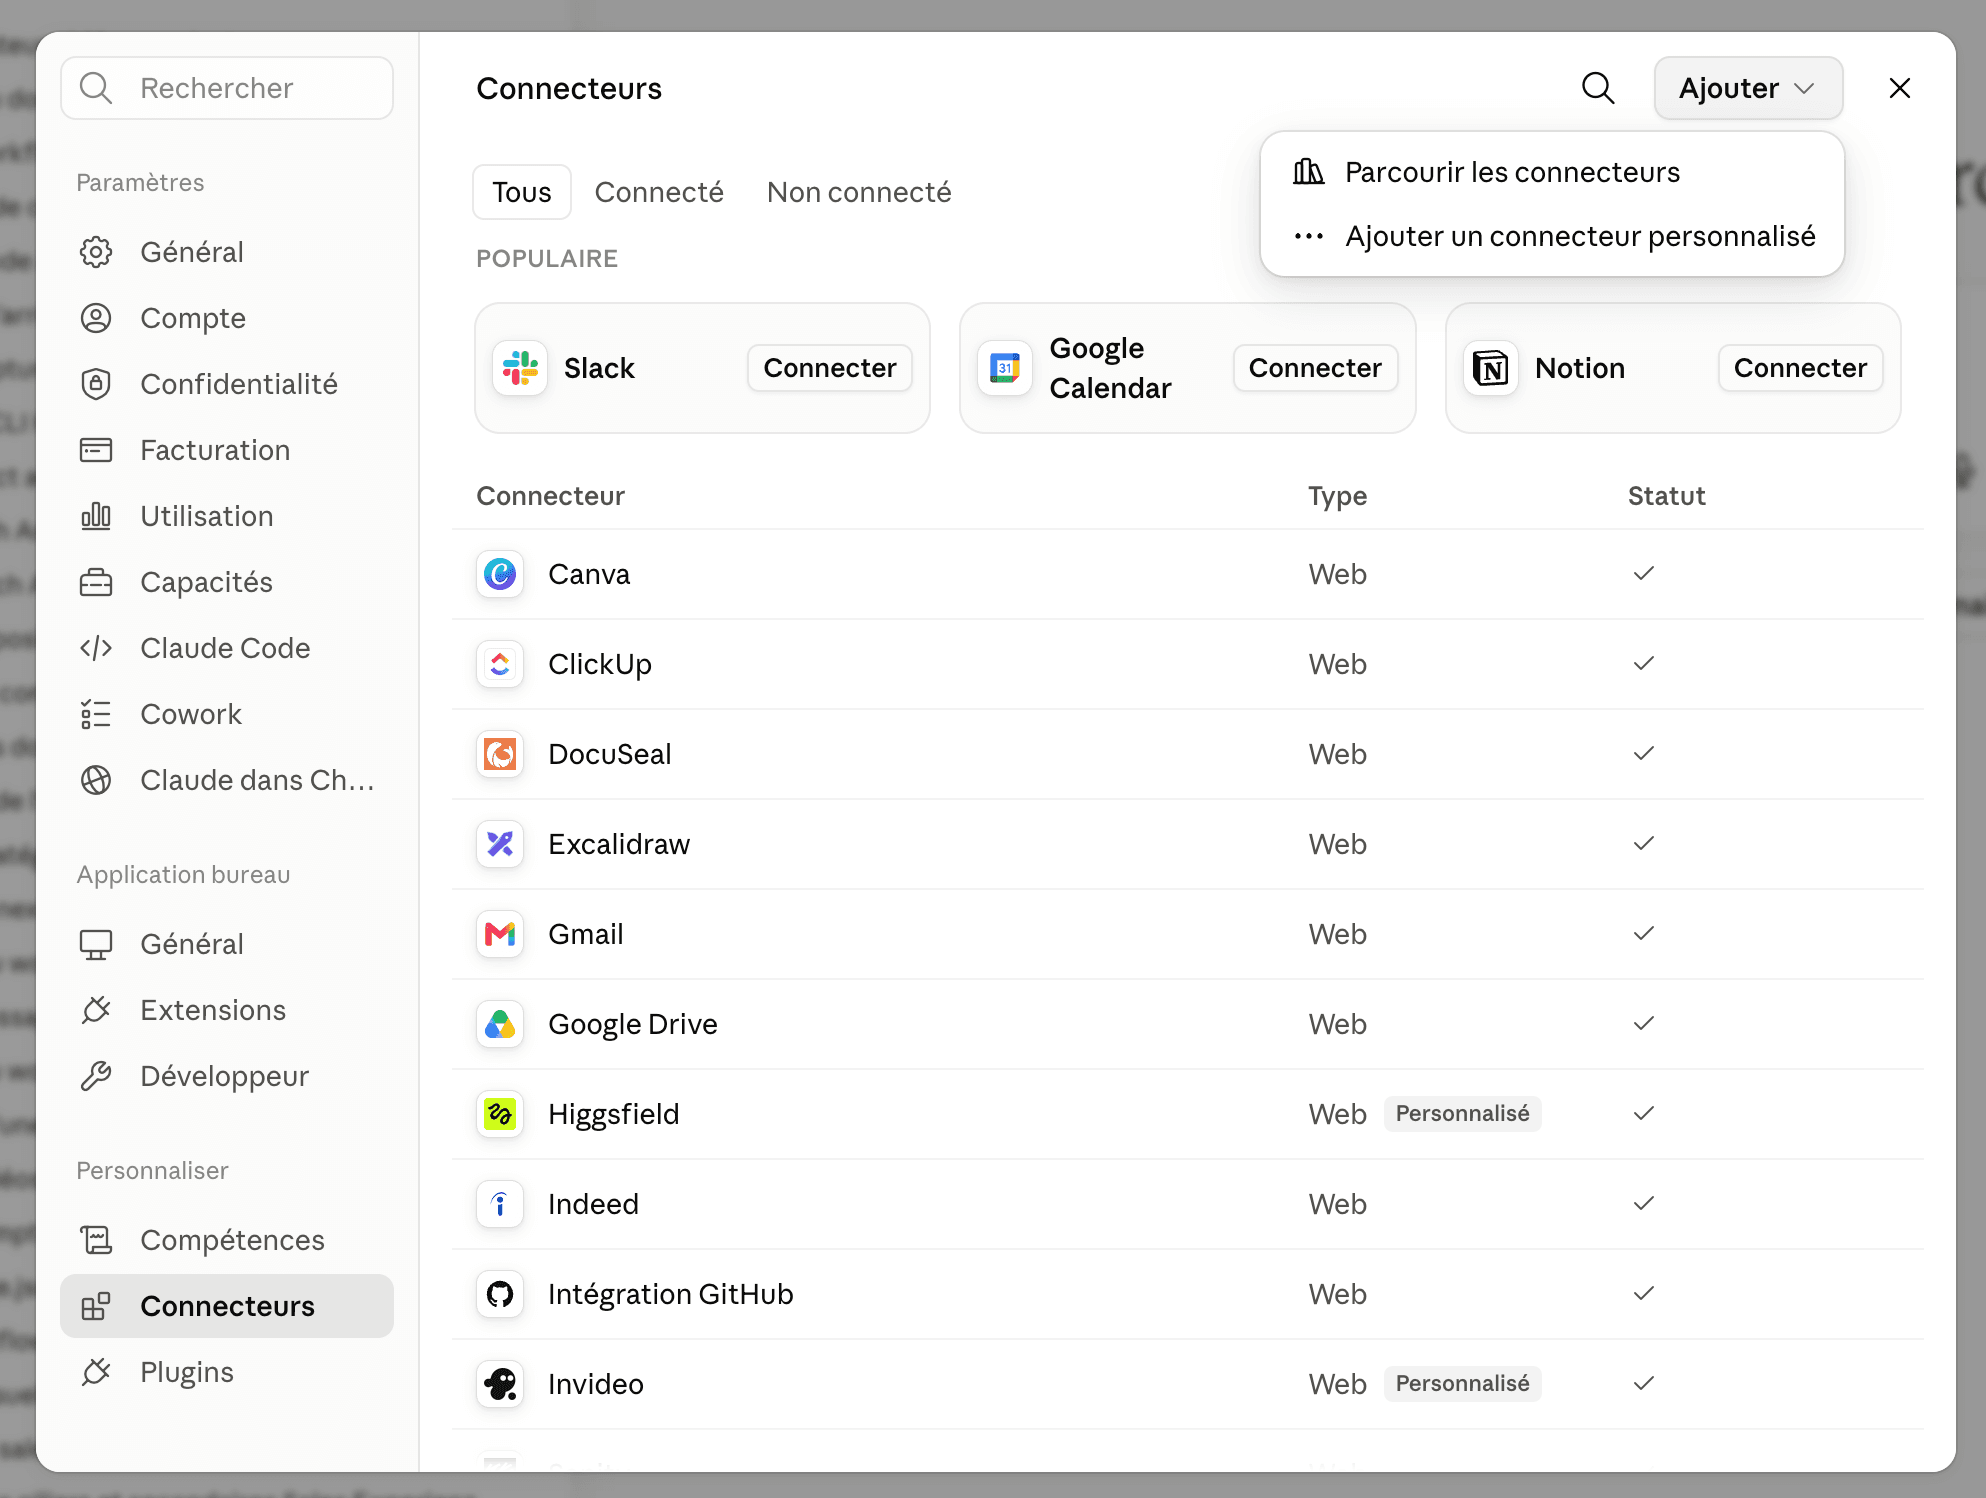Open the Canva connector row
Image resolution: width=1986 pixels, height=1498 pixels.
click(1188, 574)
